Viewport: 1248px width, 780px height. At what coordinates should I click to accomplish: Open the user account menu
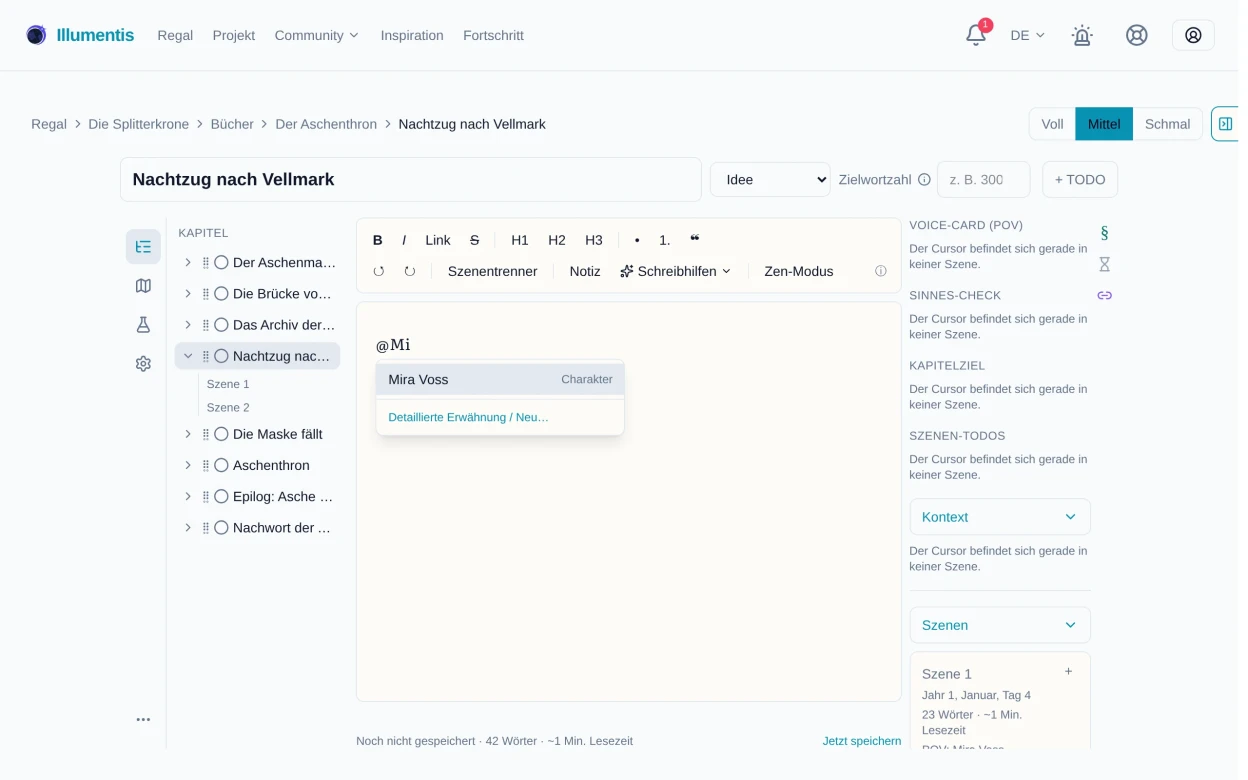click(x=1193, y=35)
